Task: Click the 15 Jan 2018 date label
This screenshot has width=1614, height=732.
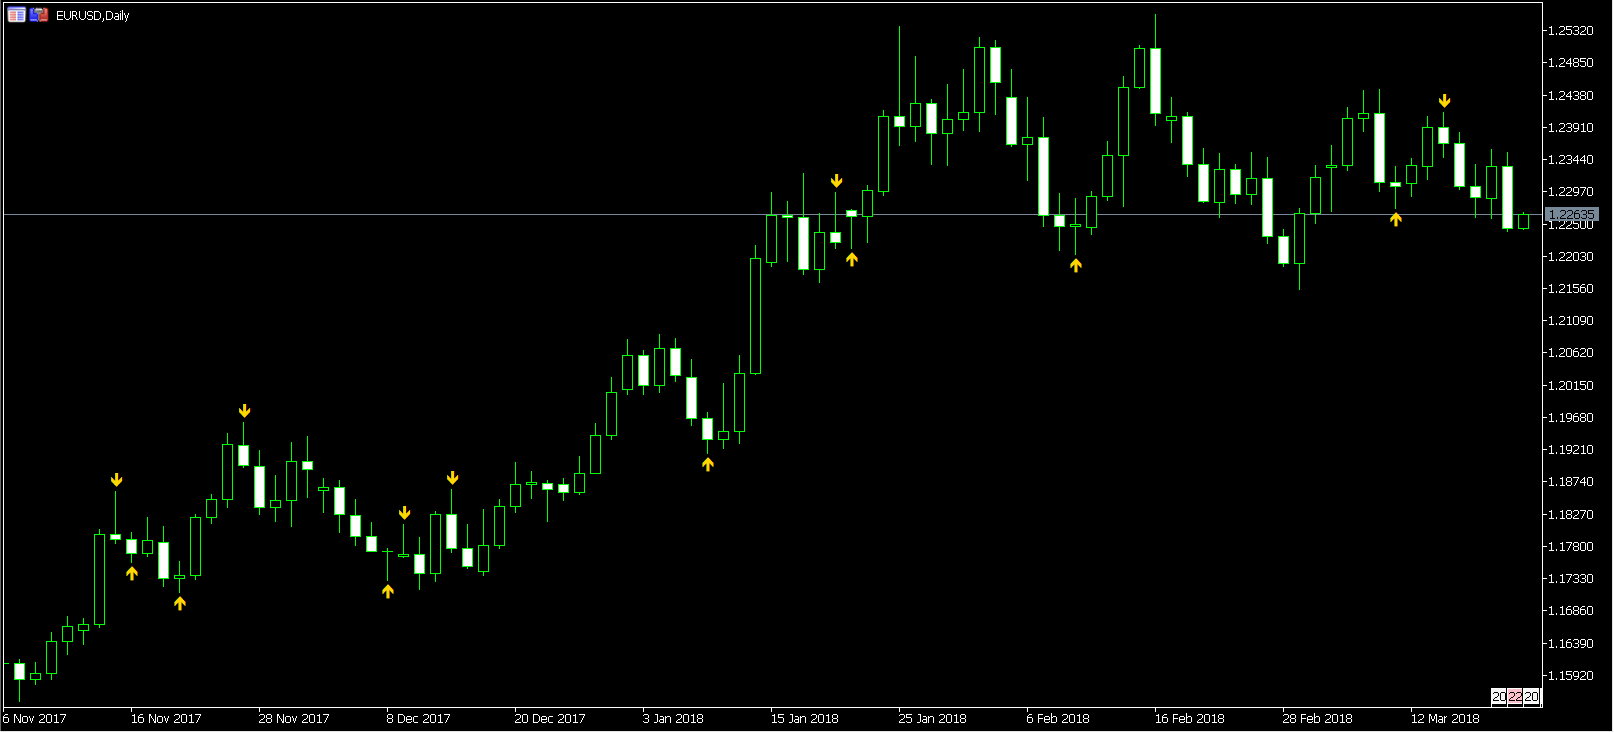Action: [804, 718]
